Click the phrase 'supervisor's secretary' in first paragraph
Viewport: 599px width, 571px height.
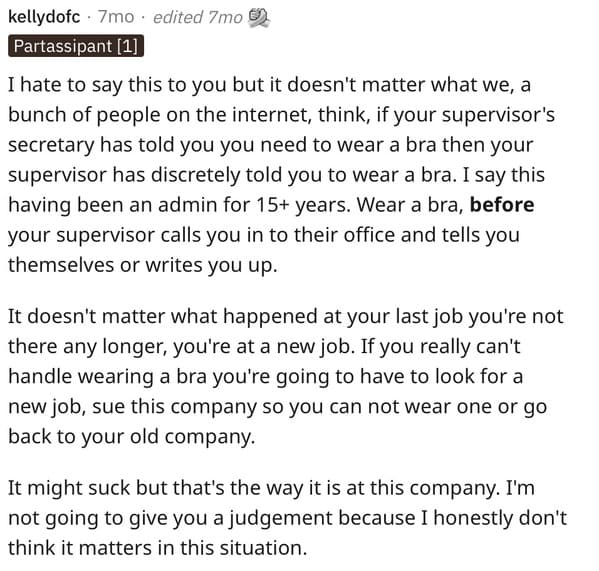[282, 130]
